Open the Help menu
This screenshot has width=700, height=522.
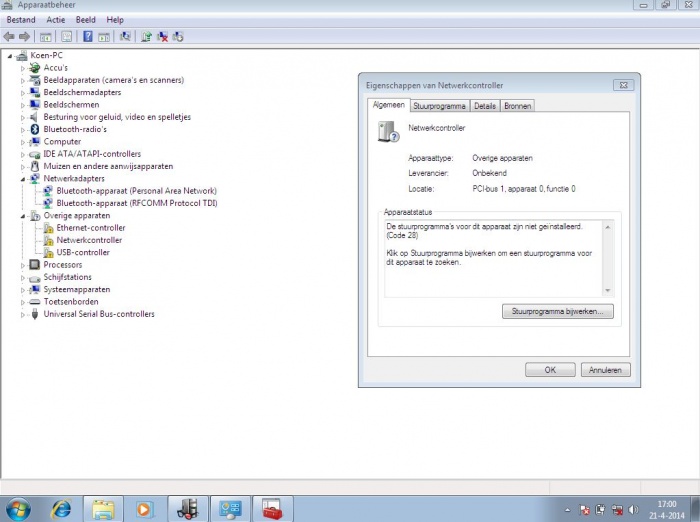tap(115, 20)
